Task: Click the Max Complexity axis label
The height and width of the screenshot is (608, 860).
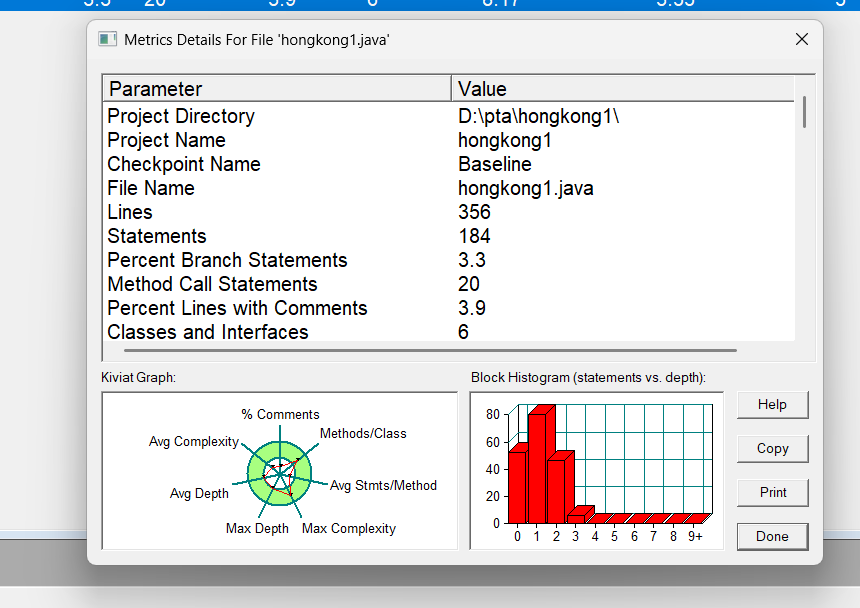Action: 349,529
